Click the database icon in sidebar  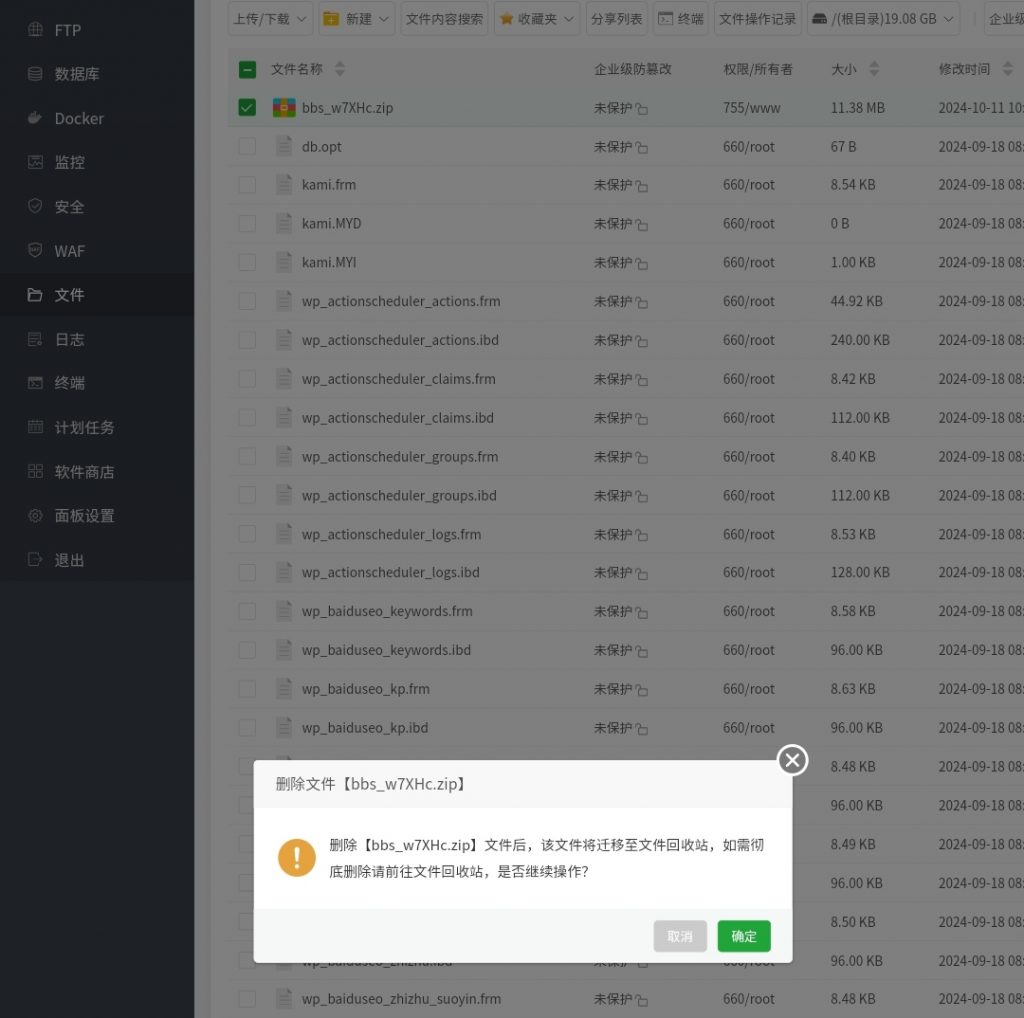pos(35,74)
